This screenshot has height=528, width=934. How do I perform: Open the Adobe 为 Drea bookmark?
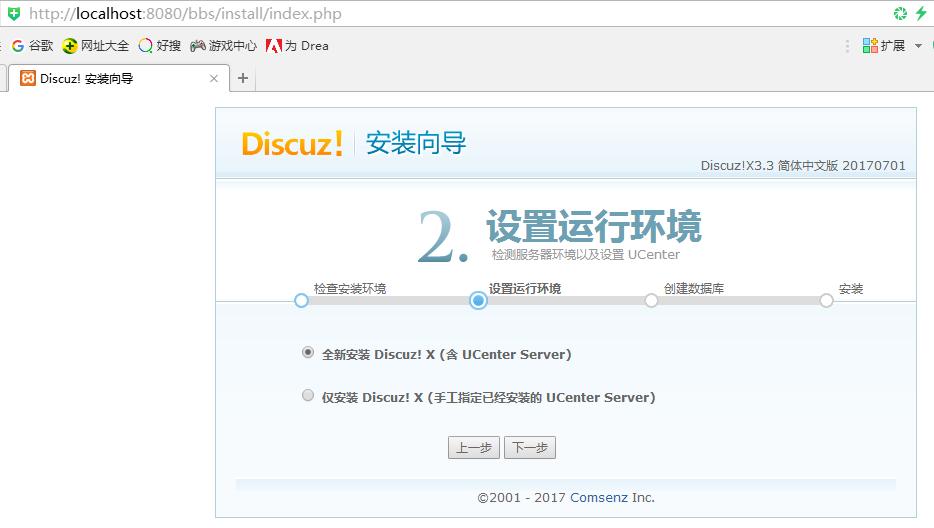click(x=297, y=46)
